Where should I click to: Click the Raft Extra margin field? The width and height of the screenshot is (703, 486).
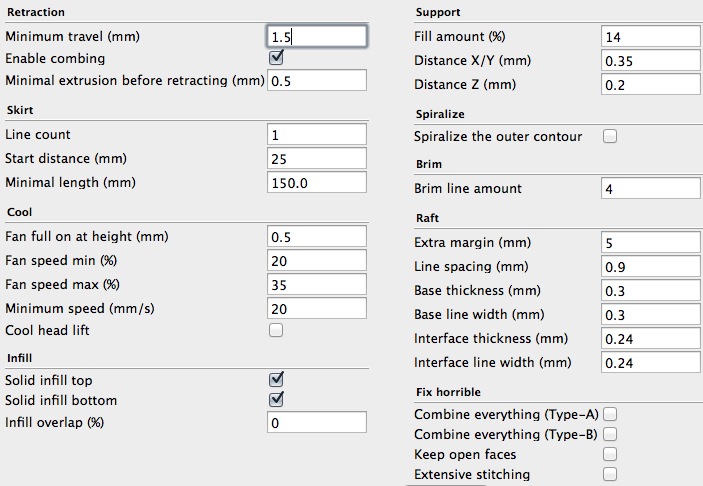(650, 243)
